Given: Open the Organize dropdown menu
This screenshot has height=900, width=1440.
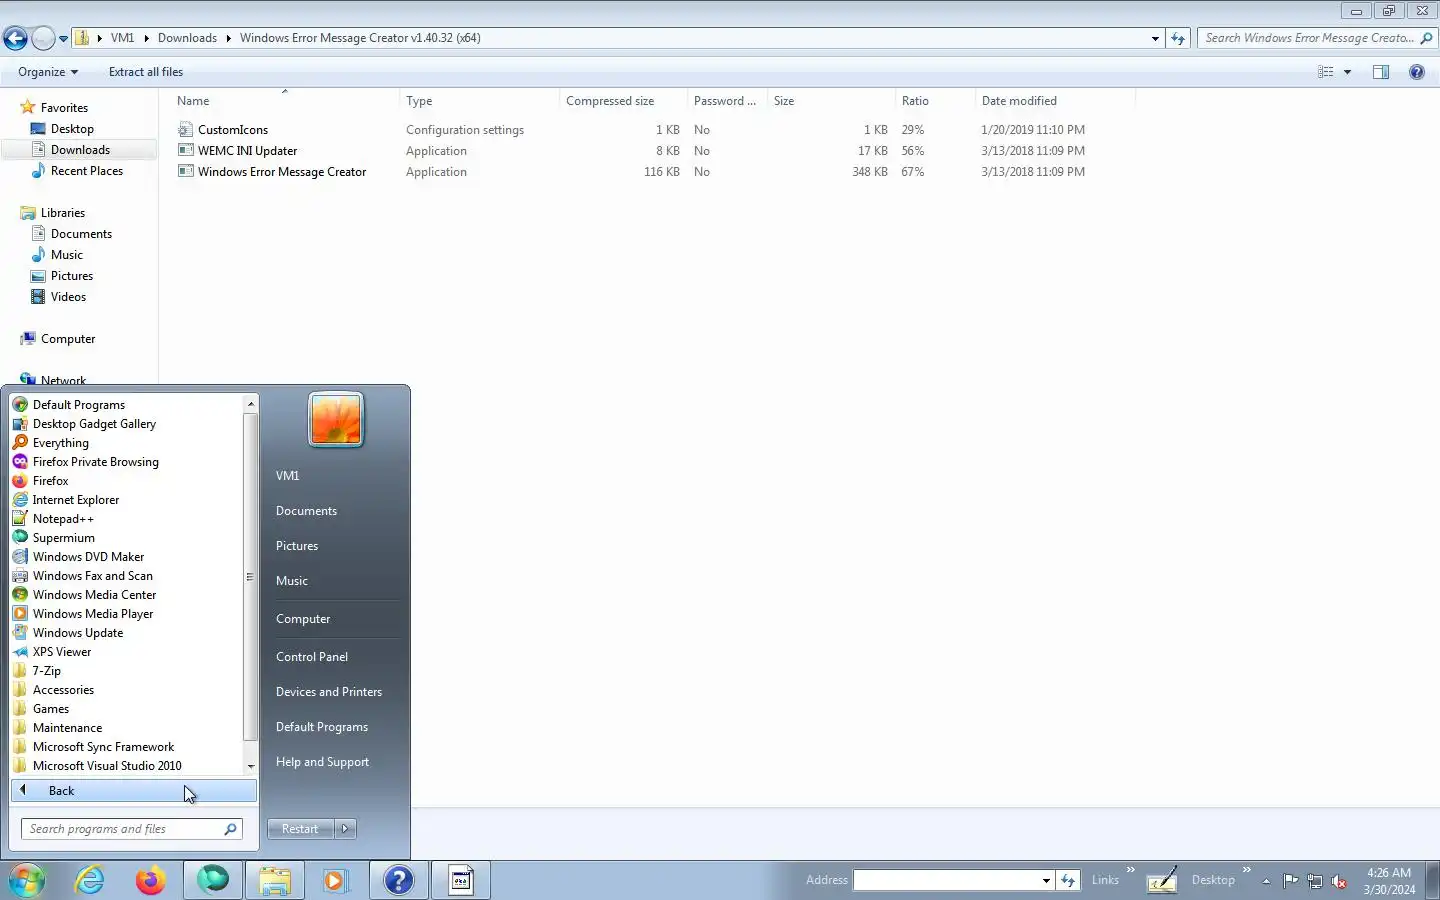Looking at the screenshot, I should tap(48, 72).
